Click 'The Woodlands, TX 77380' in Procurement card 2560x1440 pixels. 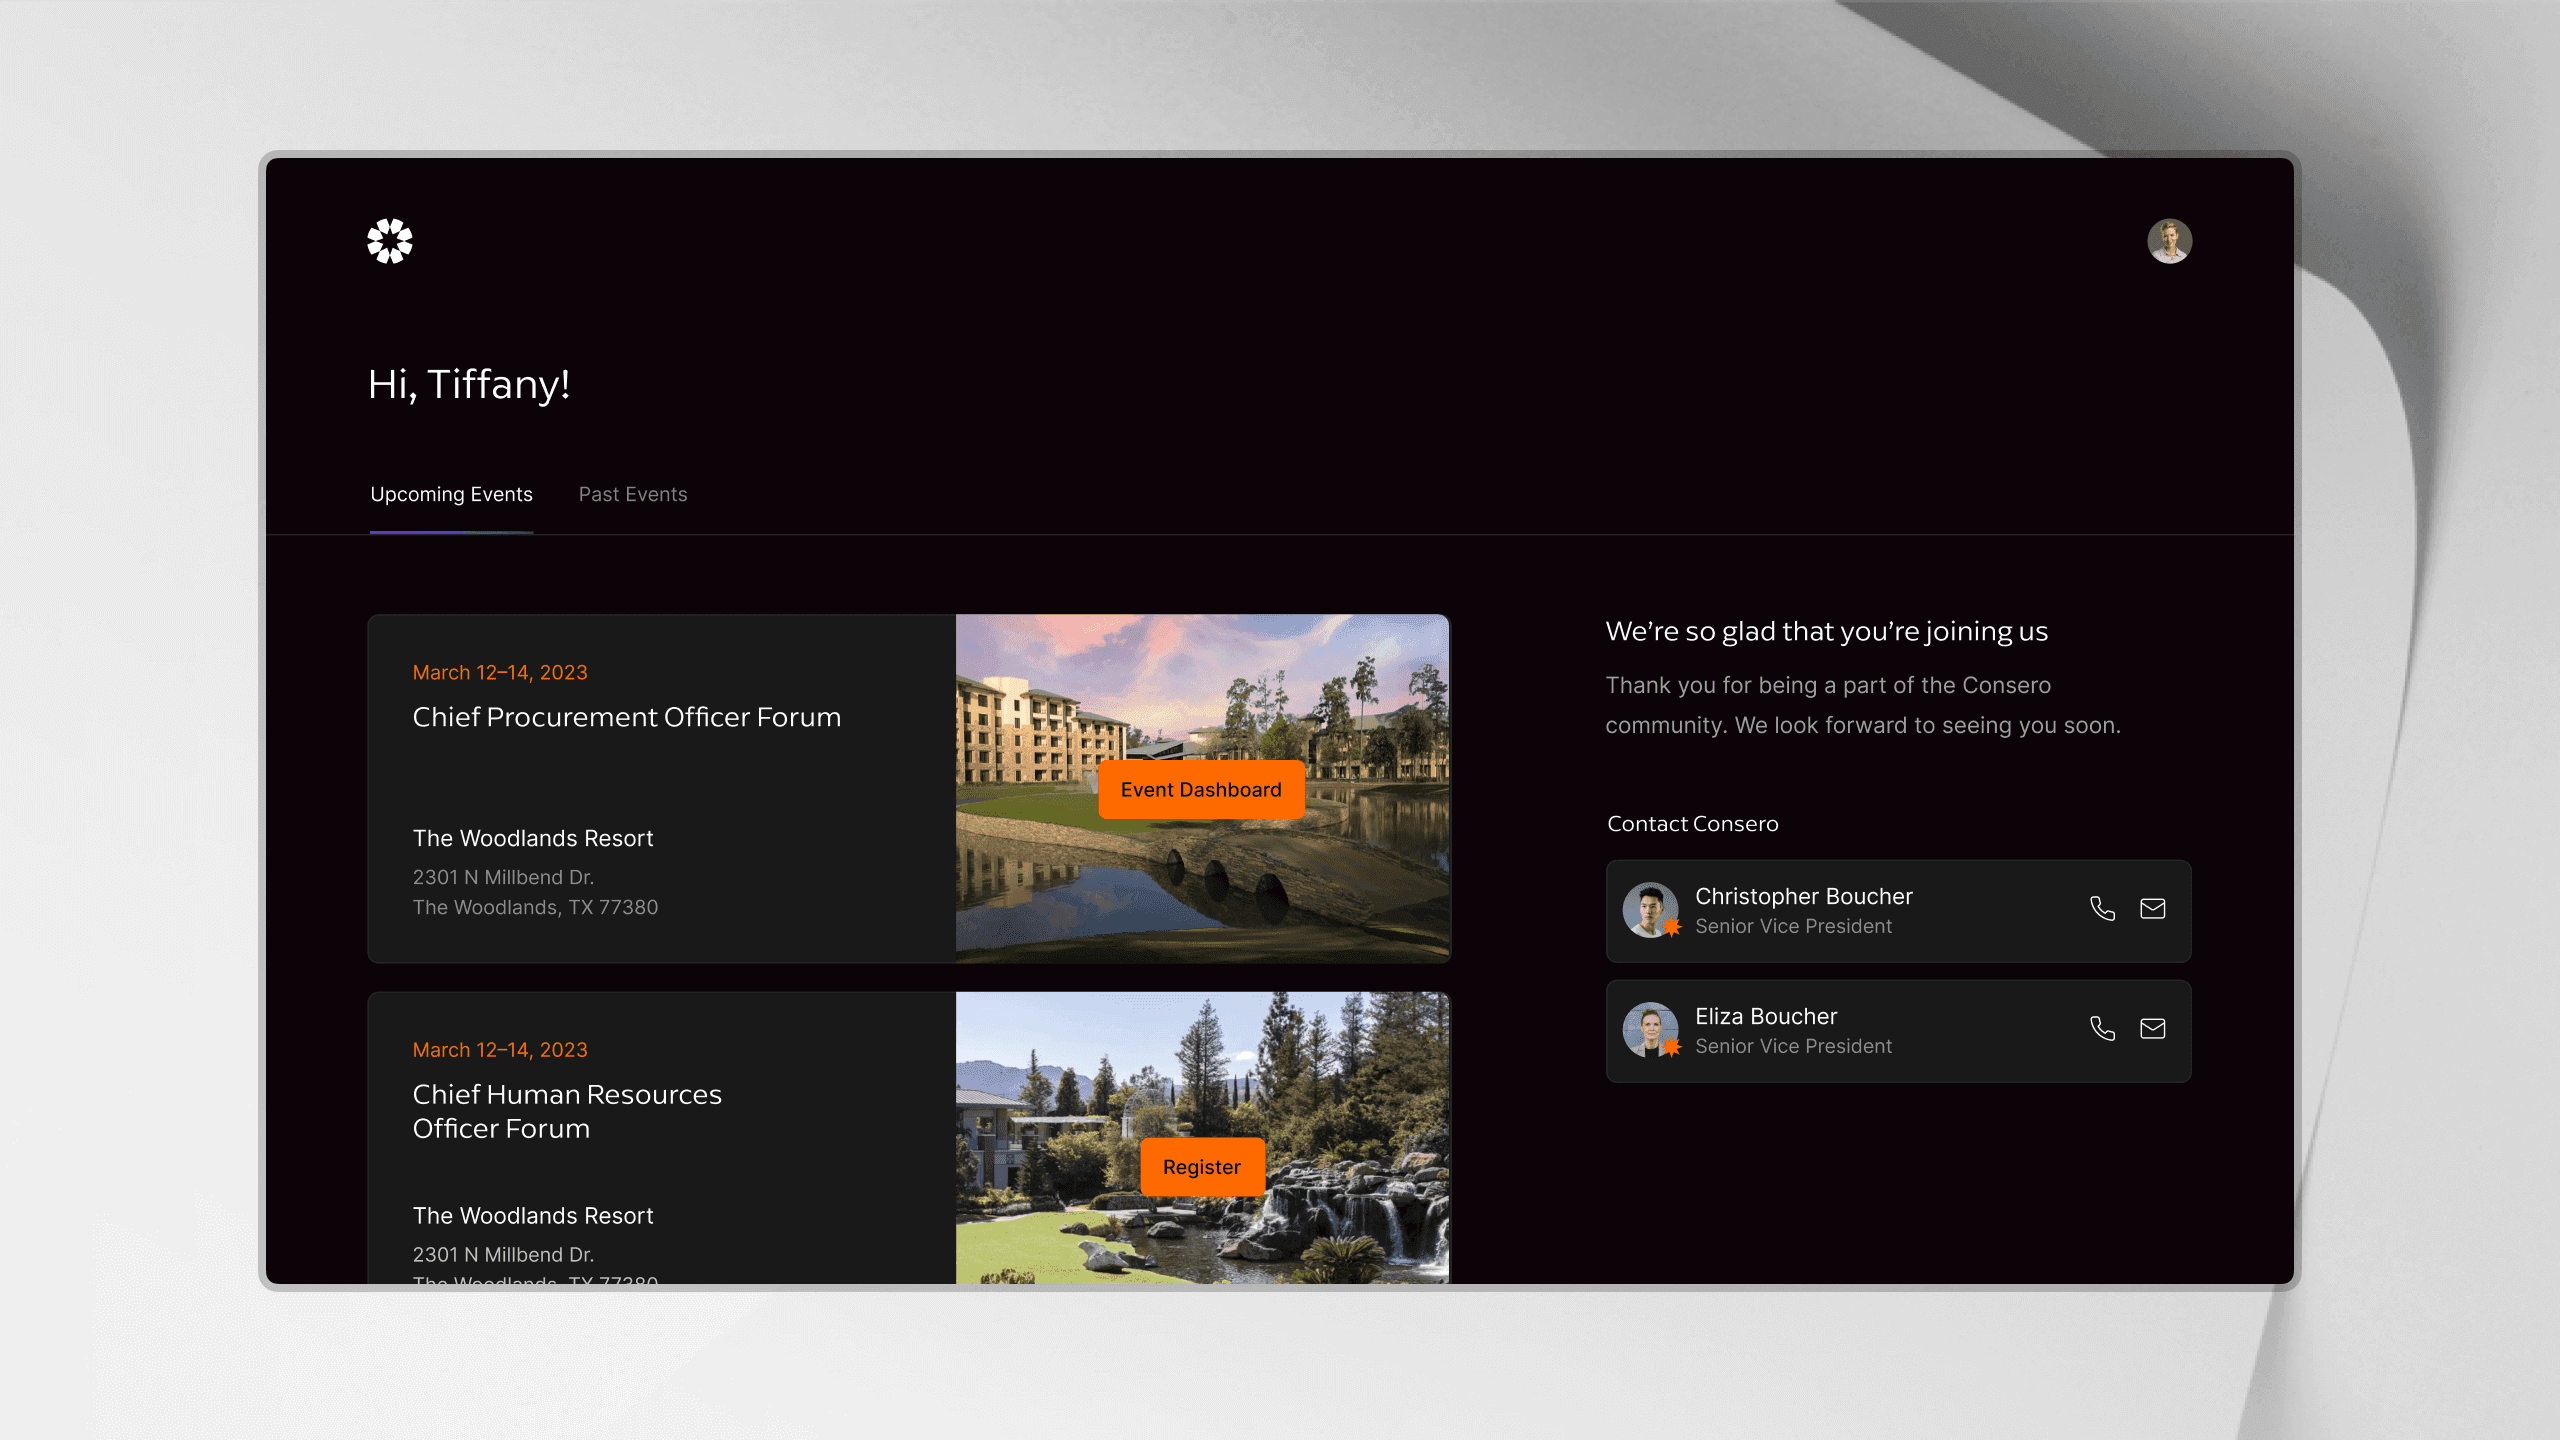pyautogui.click(x=535, y=907)
